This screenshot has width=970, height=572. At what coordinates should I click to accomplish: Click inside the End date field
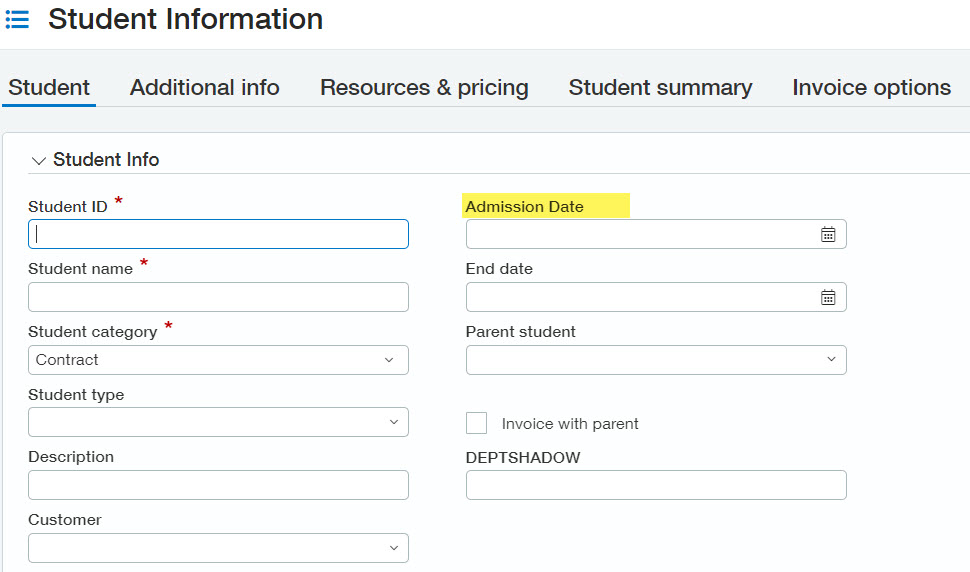click(640, 297)
